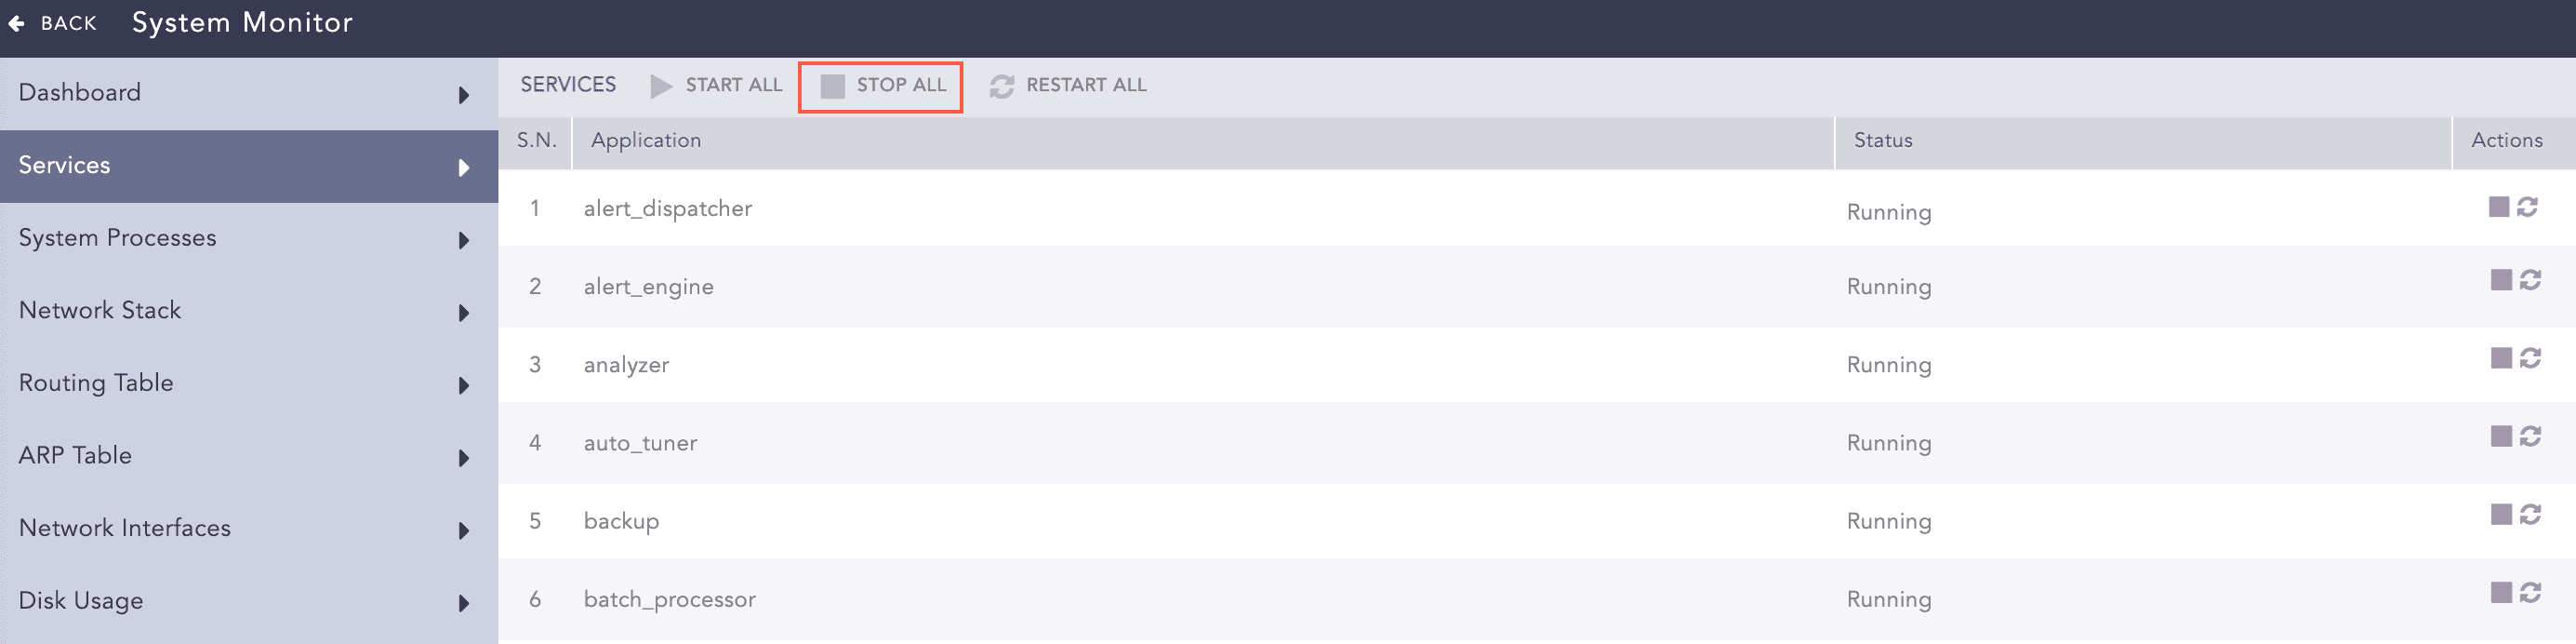The height and width of the screenshot is (644, 2576).
Task: Stop the alert_engine service
Action: coord(2501,280)
